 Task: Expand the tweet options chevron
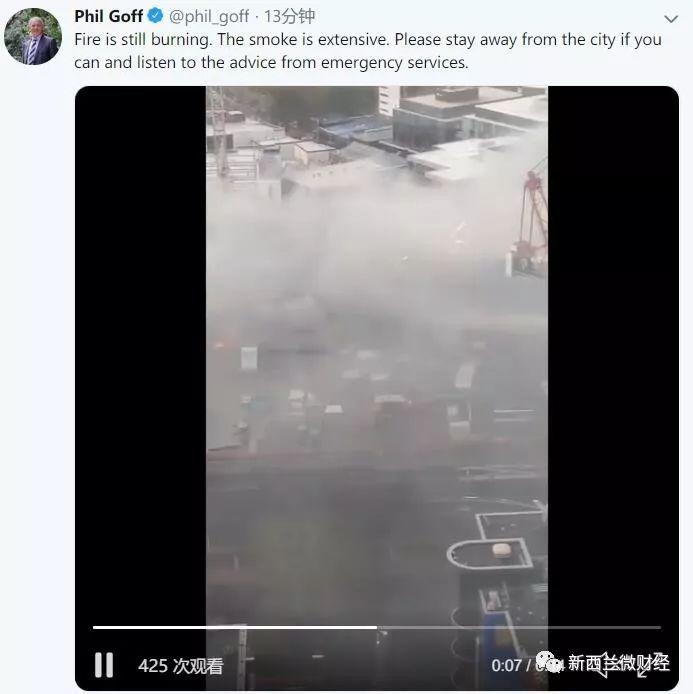click(671, 19)
